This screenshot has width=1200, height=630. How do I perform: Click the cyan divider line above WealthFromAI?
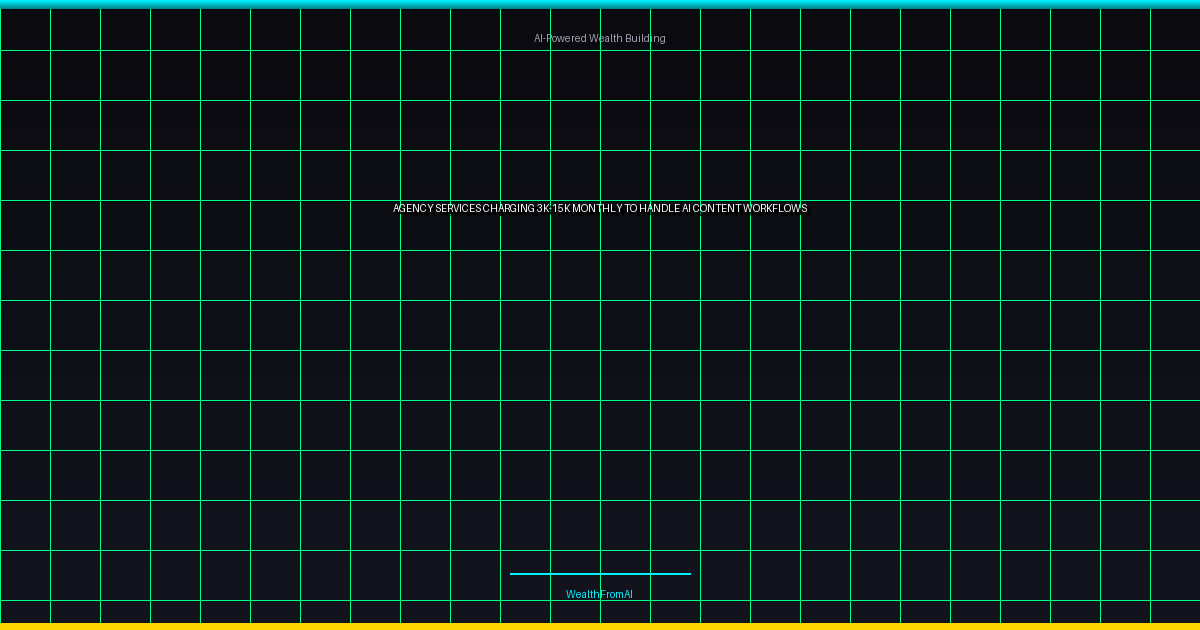tap(600, 574)
